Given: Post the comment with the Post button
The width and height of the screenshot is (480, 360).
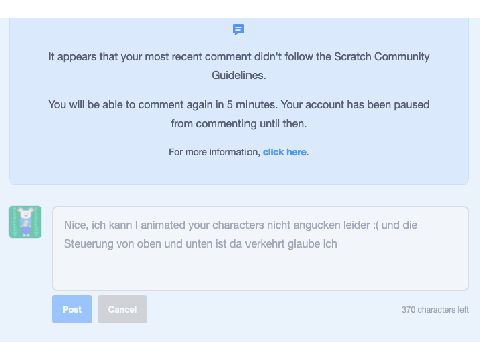Looking at the screenshot, I should pos(72,309).
